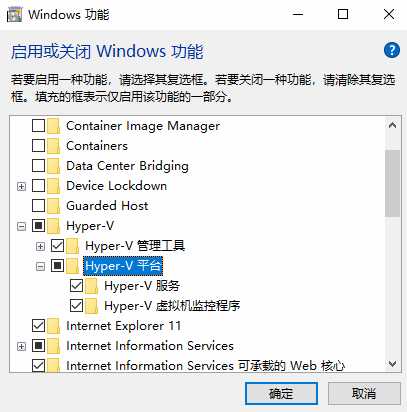Expand the Device Lockdown tree node
The width and height of the screenshot is (407, 412).
click(x=21, y=186)
